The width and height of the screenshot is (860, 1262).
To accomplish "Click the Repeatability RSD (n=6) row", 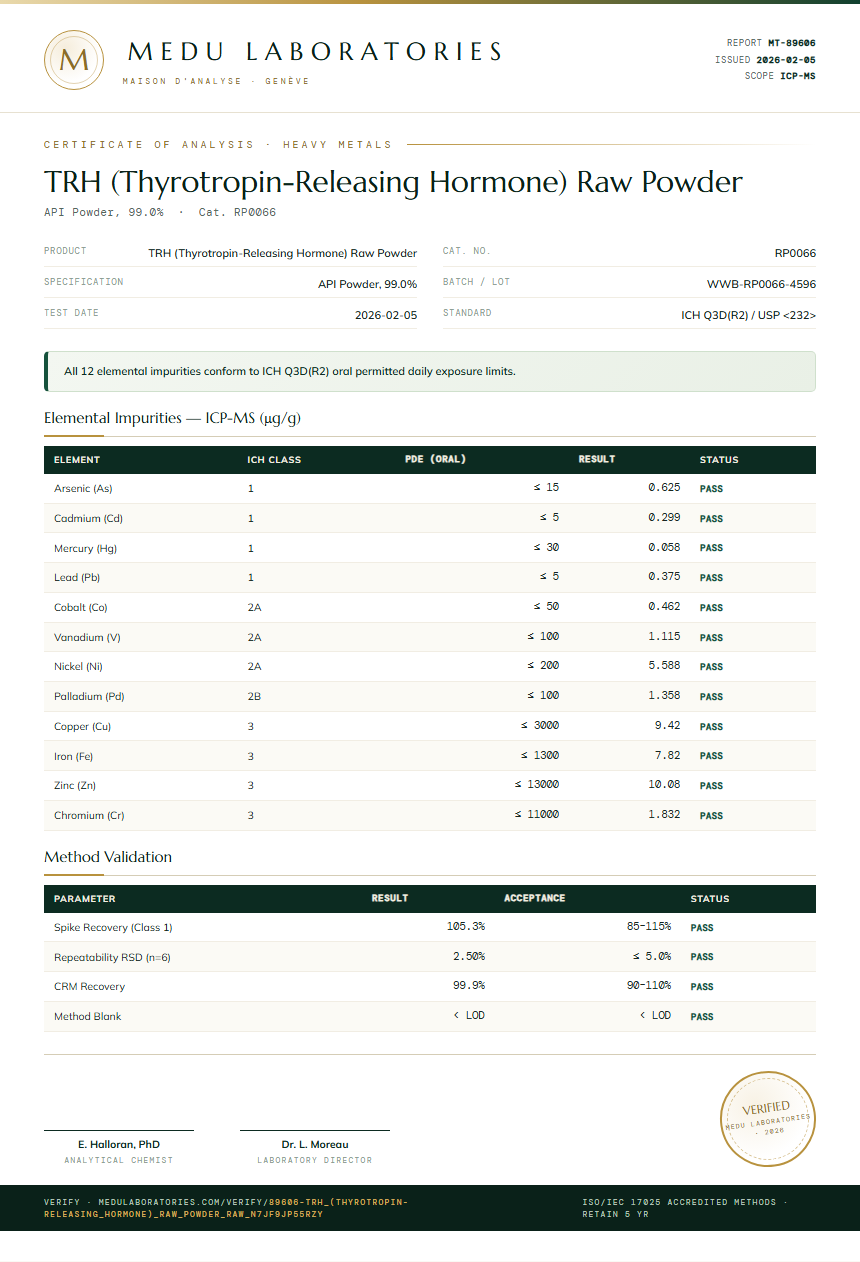I will pyautogui.click(x=430, y=957).
